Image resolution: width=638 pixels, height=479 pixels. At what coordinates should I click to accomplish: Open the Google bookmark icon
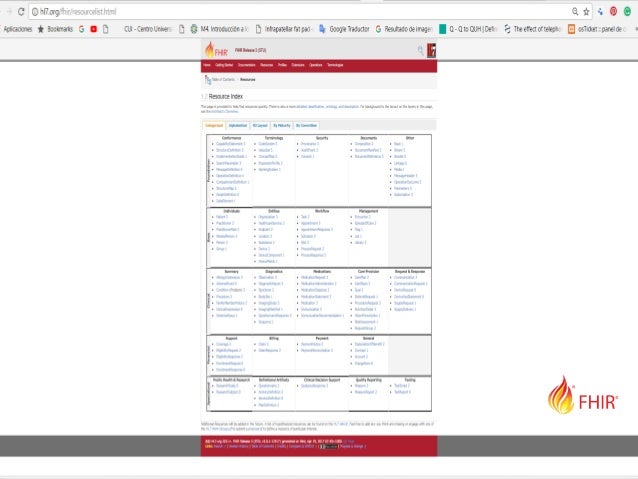point(81,29)
